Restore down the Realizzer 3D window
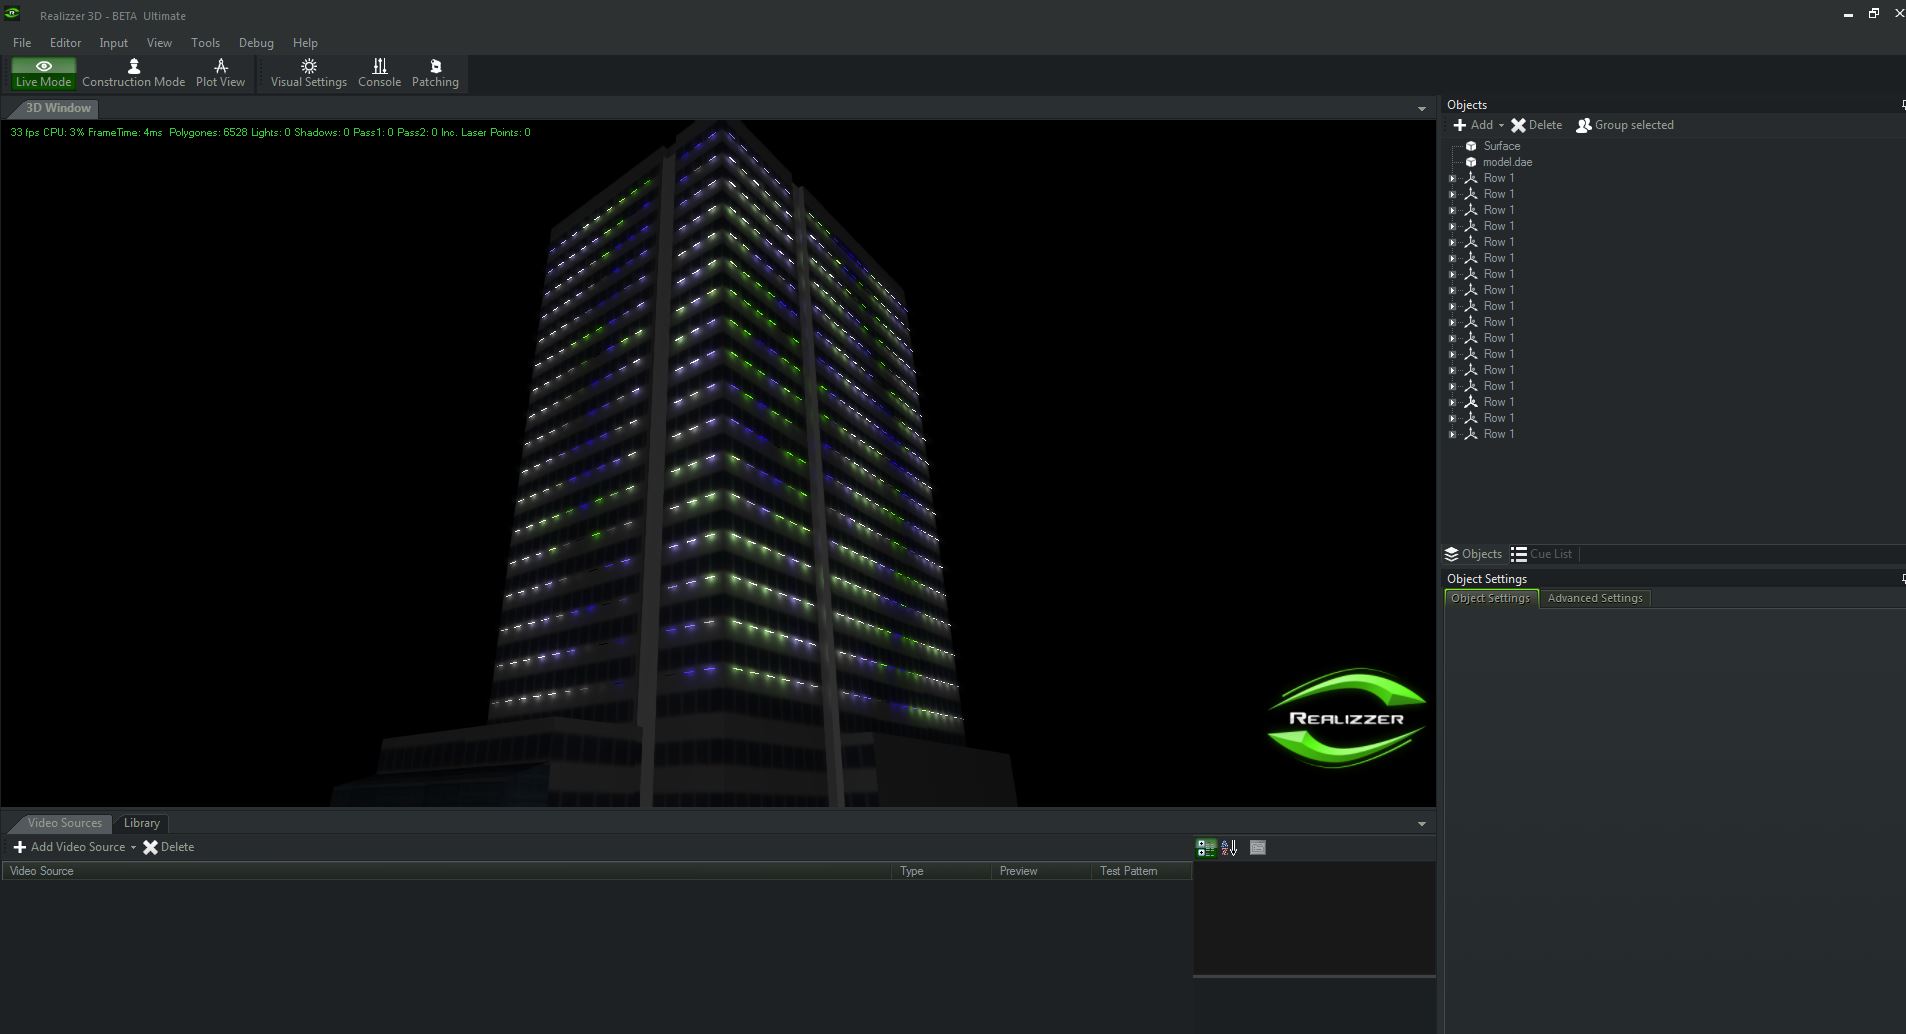Viewport: 1906px width, 1034px height. point(1874,14)
